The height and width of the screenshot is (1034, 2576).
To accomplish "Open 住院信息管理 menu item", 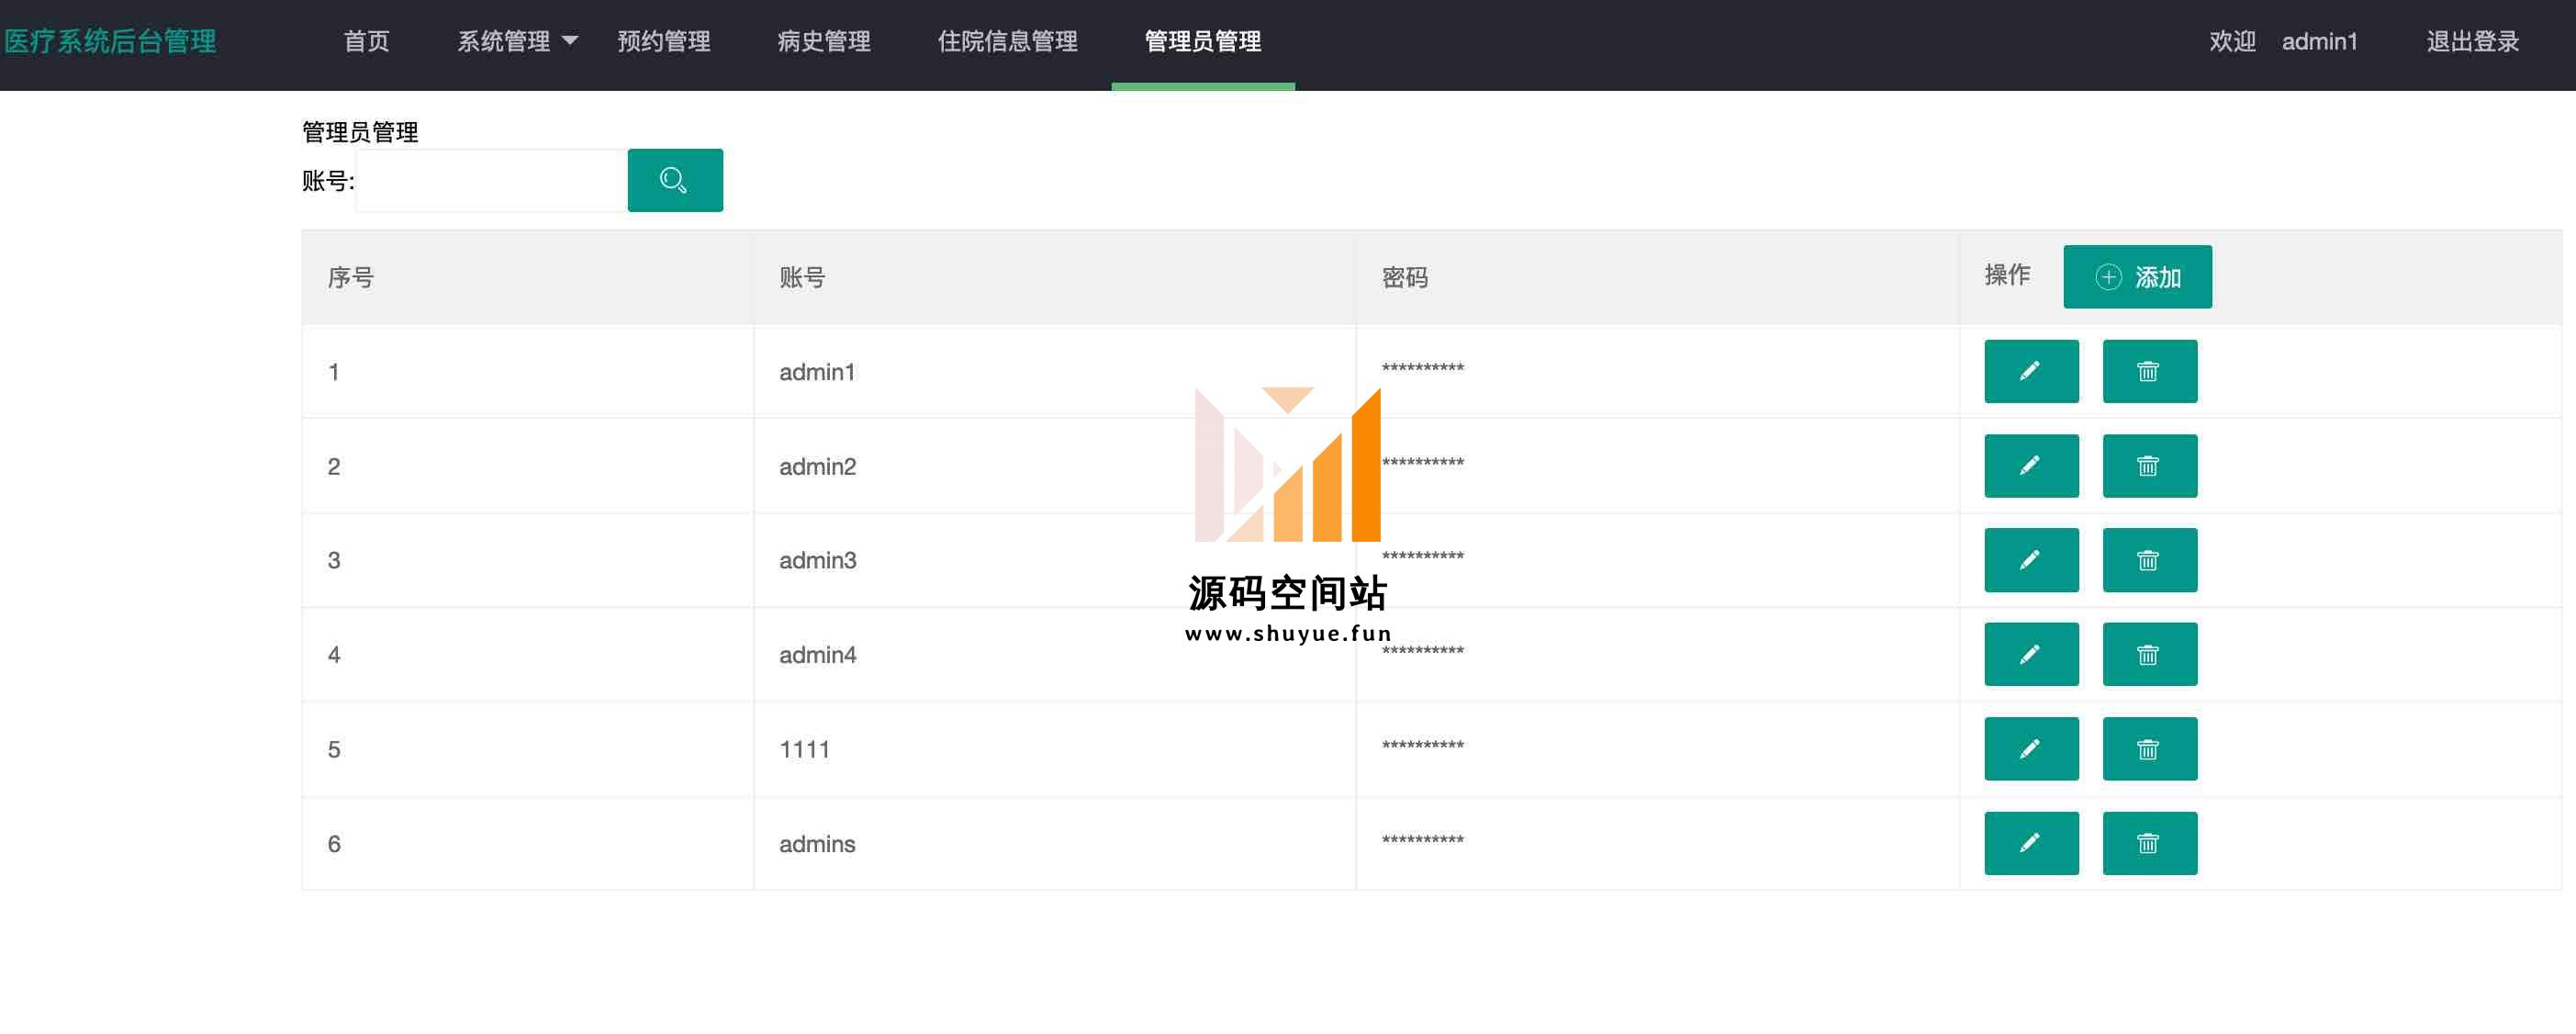I will click(x=1007, y=41).
